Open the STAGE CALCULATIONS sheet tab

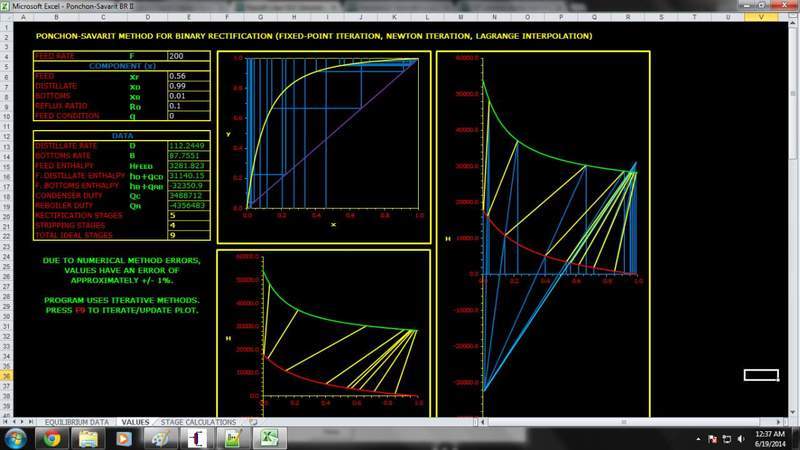[198, 422]
